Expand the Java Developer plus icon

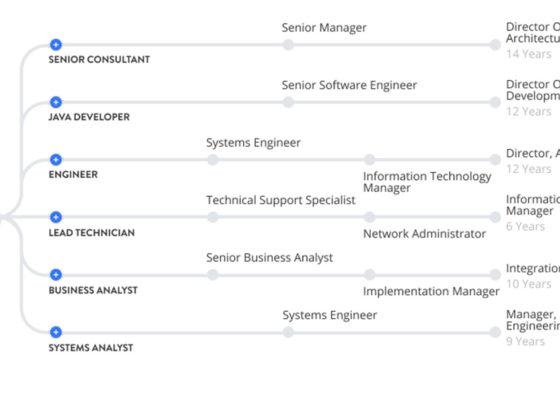[x=56, y=102]
